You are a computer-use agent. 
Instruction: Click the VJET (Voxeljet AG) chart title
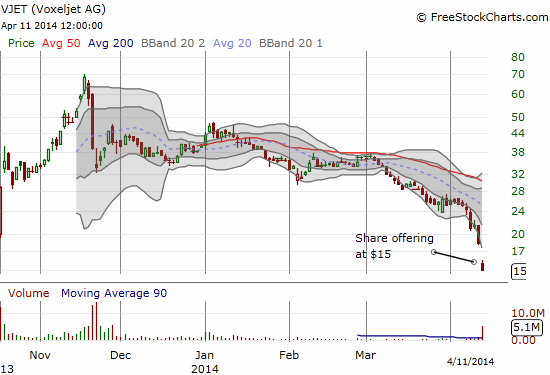(53, 9)
